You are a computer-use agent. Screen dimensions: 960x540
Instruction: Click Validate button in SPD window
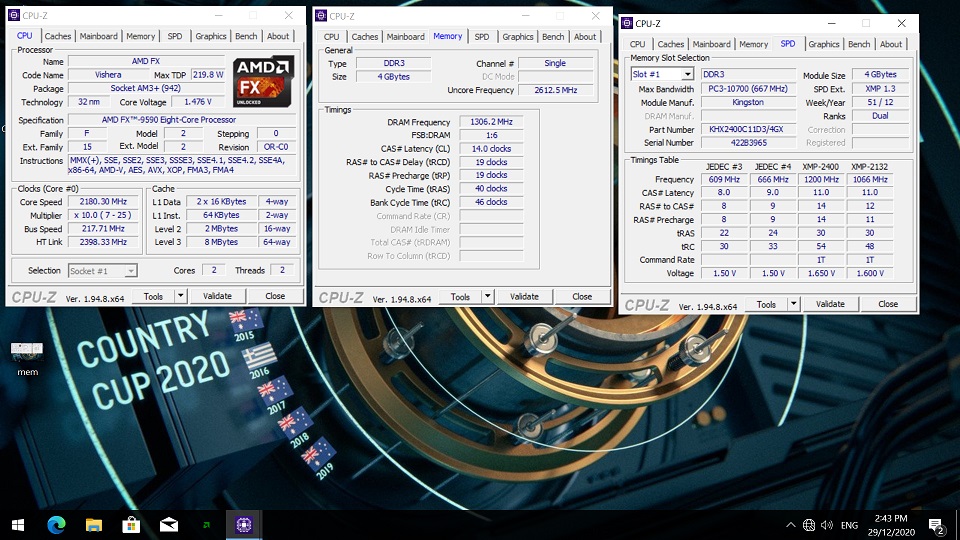(x=830, y=304)
